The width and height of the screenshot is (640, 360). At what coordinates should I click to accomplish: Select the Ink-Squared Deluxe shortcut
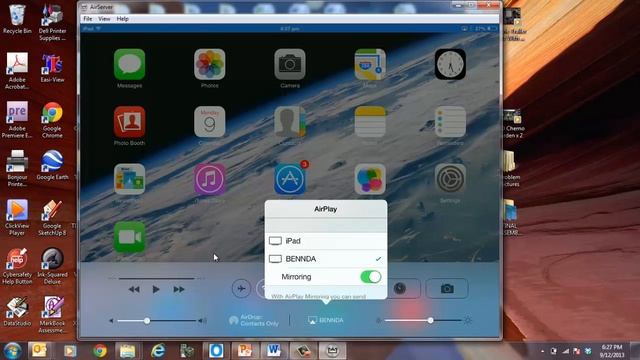[x=52, y=266]
